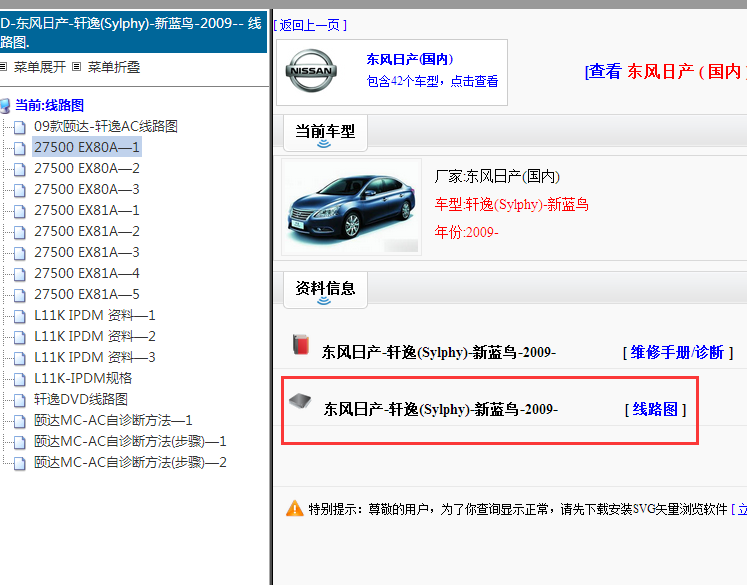Click the Nissan logo image

[311, 71]
